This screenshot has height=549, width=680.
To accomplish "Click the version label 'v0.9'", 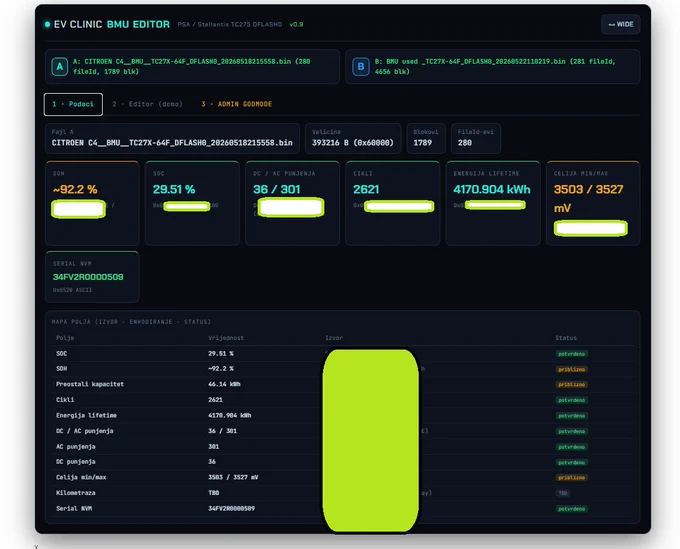I will tap(296, 25).
